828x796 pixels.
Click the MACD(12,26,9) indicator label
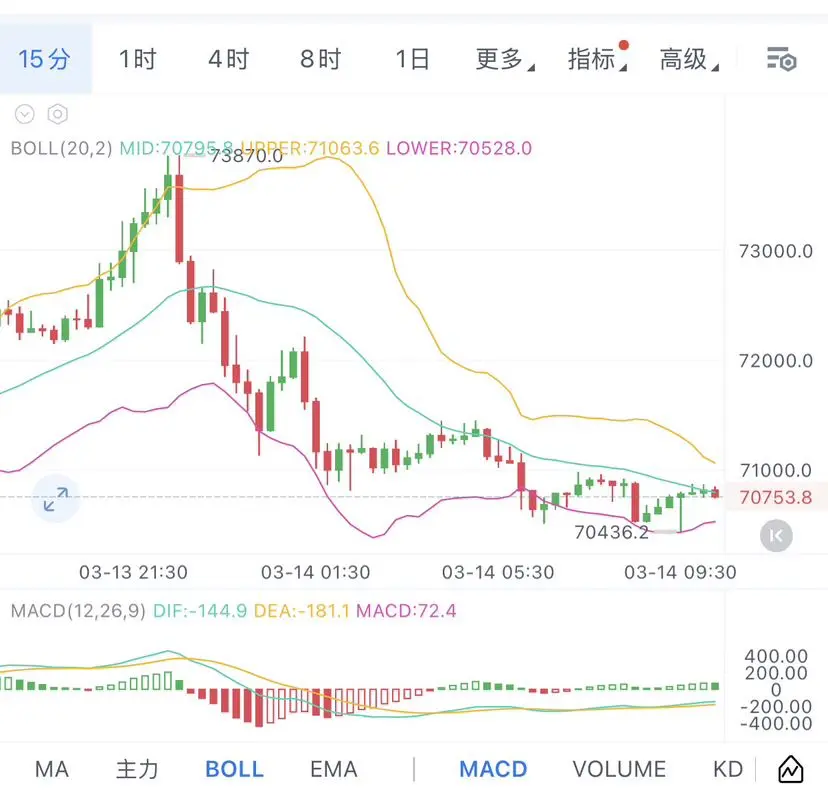tap(78, 611)
